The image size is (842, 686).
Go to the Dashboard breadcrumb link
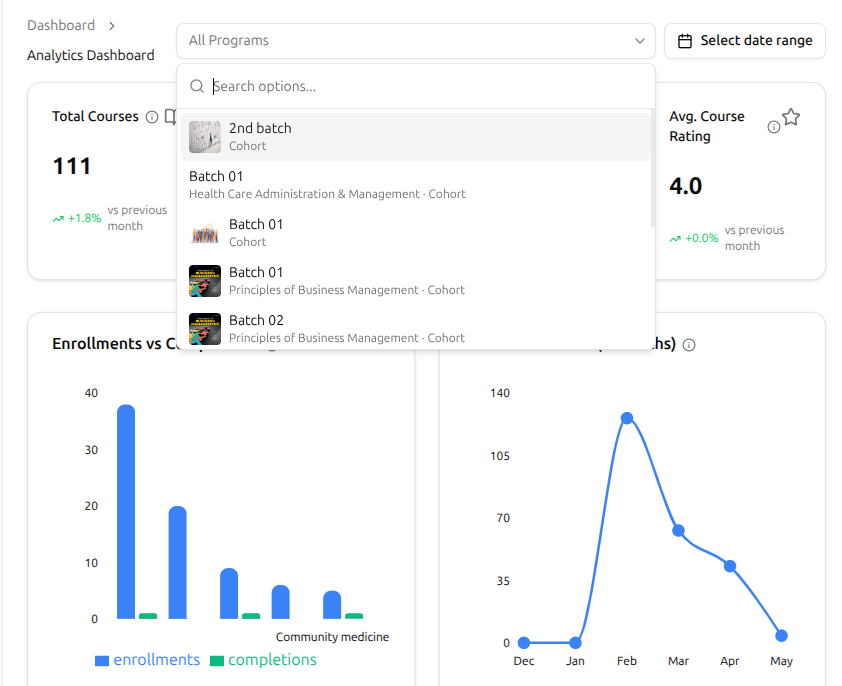[61, 25]
